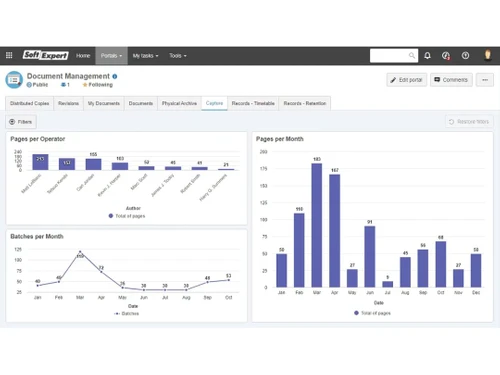Open the Portals dropdown menu
Viewport: 500px width, 375px height.
point(111,56)
